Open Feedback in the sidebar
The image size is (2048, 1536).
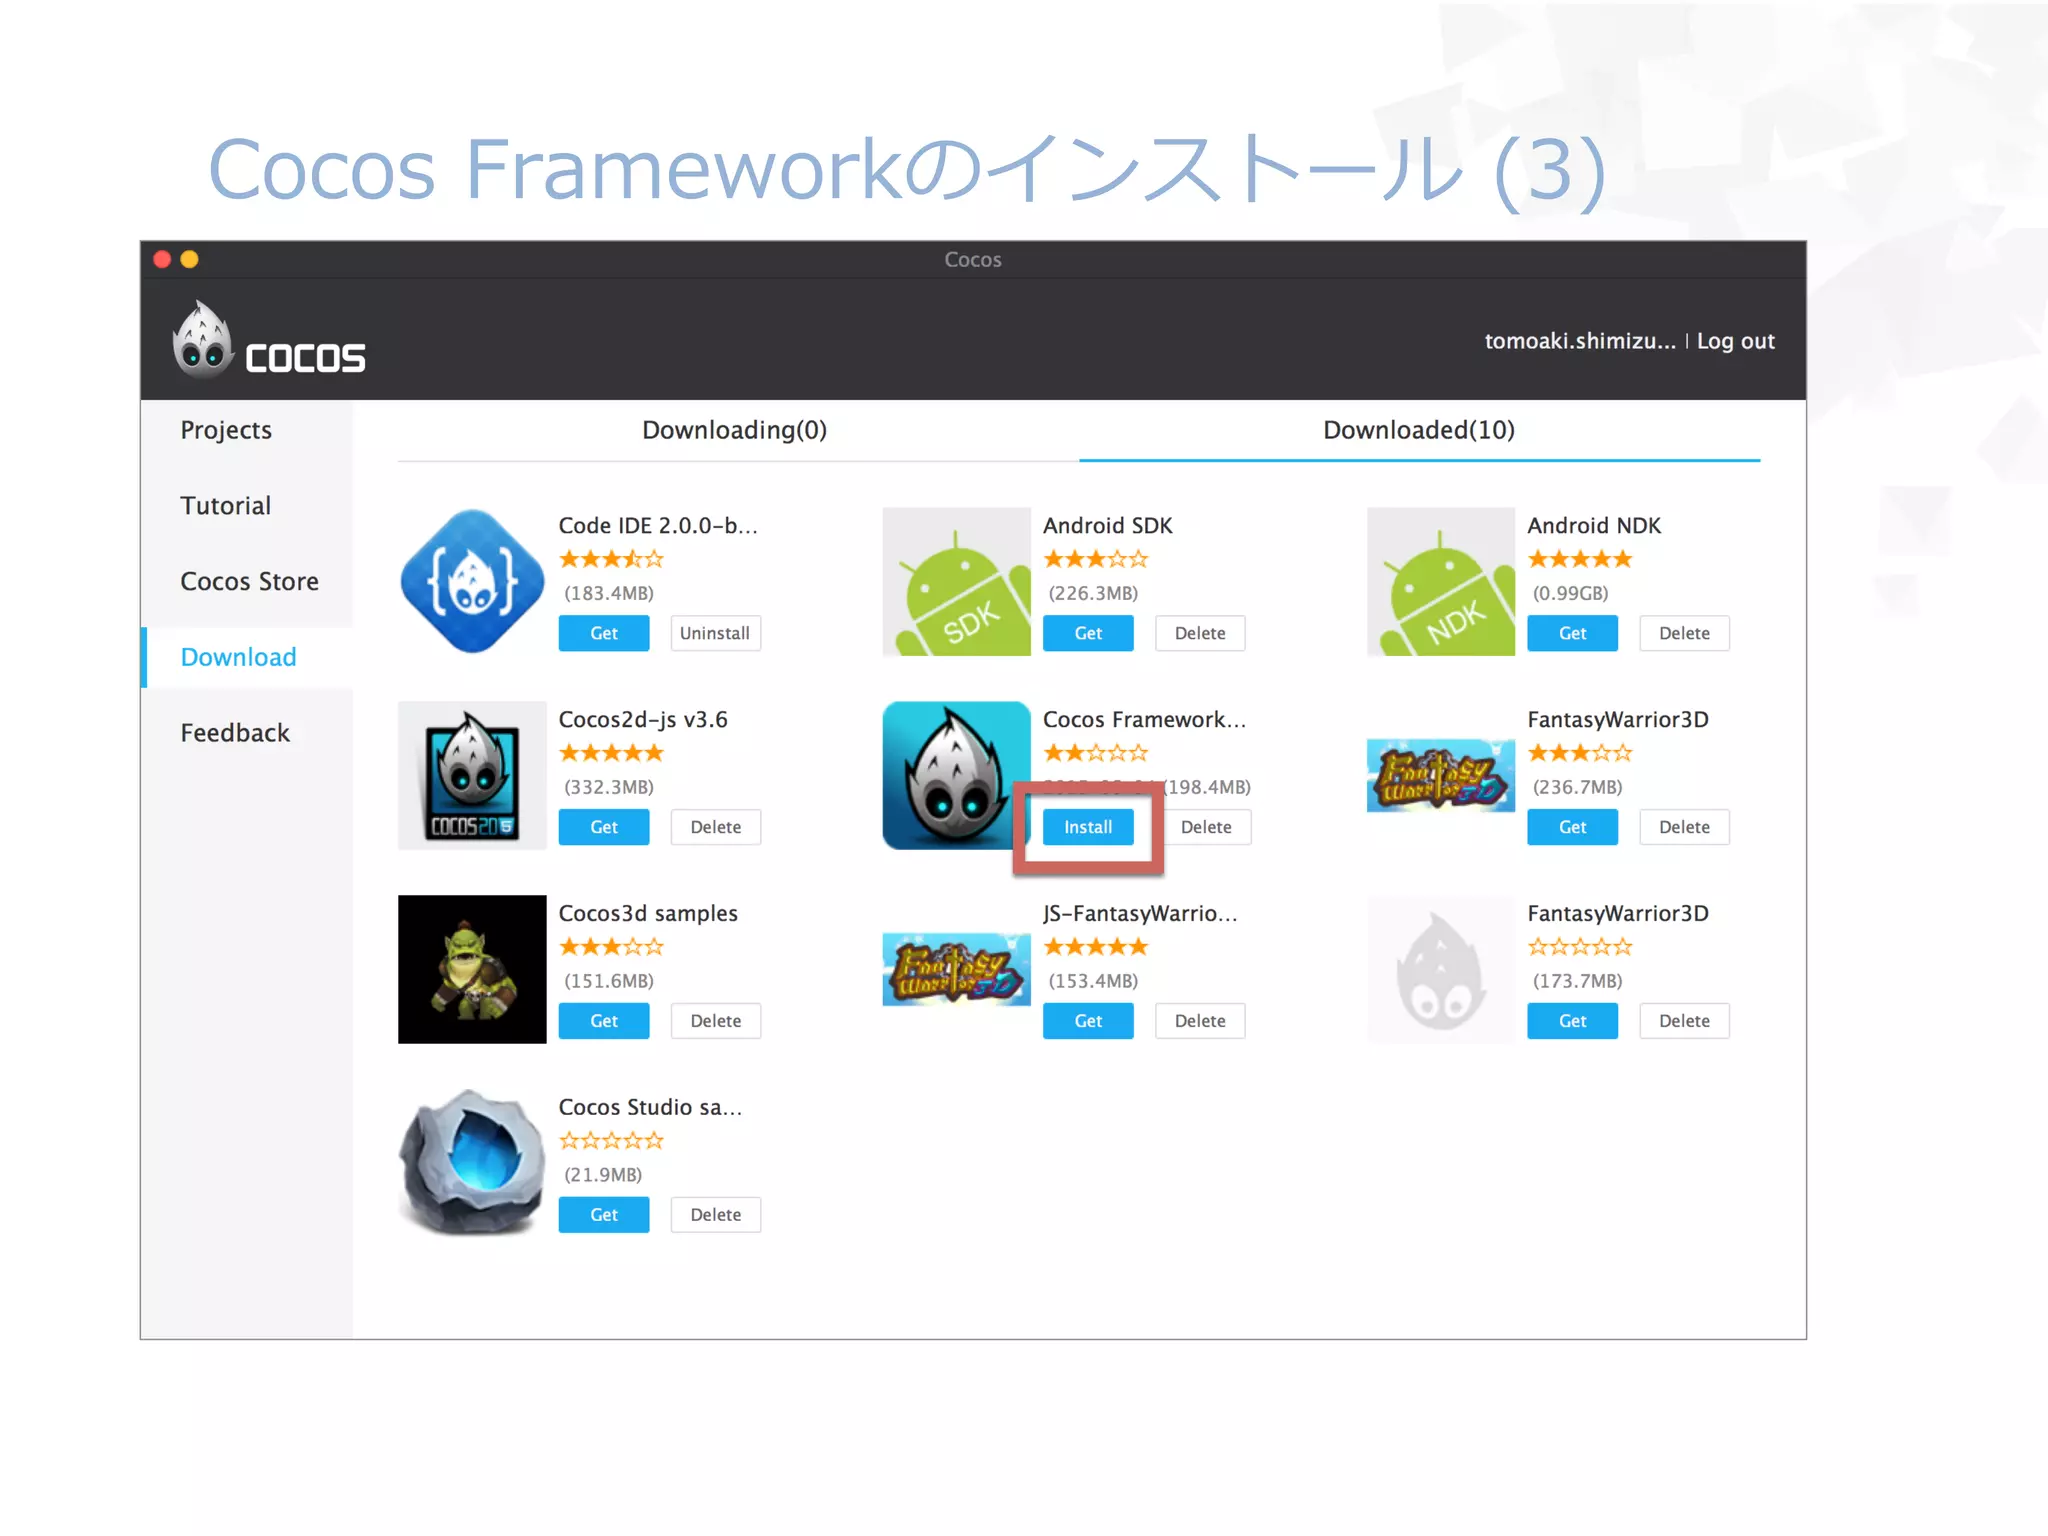(x=235, y=733)
